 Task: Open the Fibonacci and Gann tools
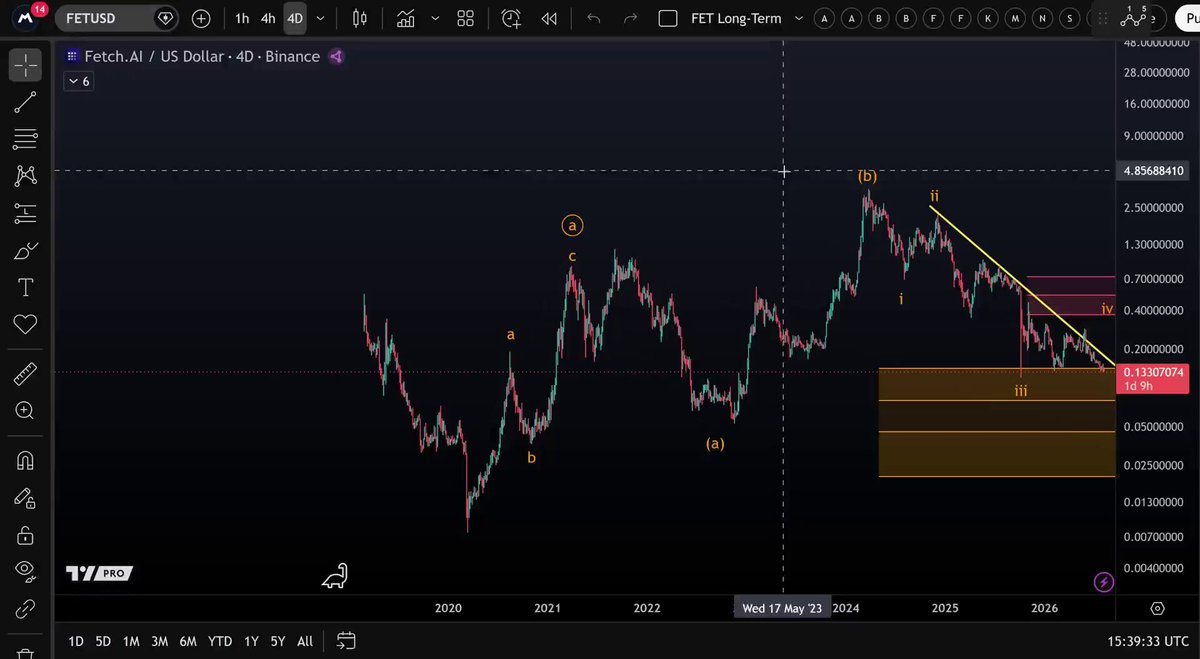point(25,138)
